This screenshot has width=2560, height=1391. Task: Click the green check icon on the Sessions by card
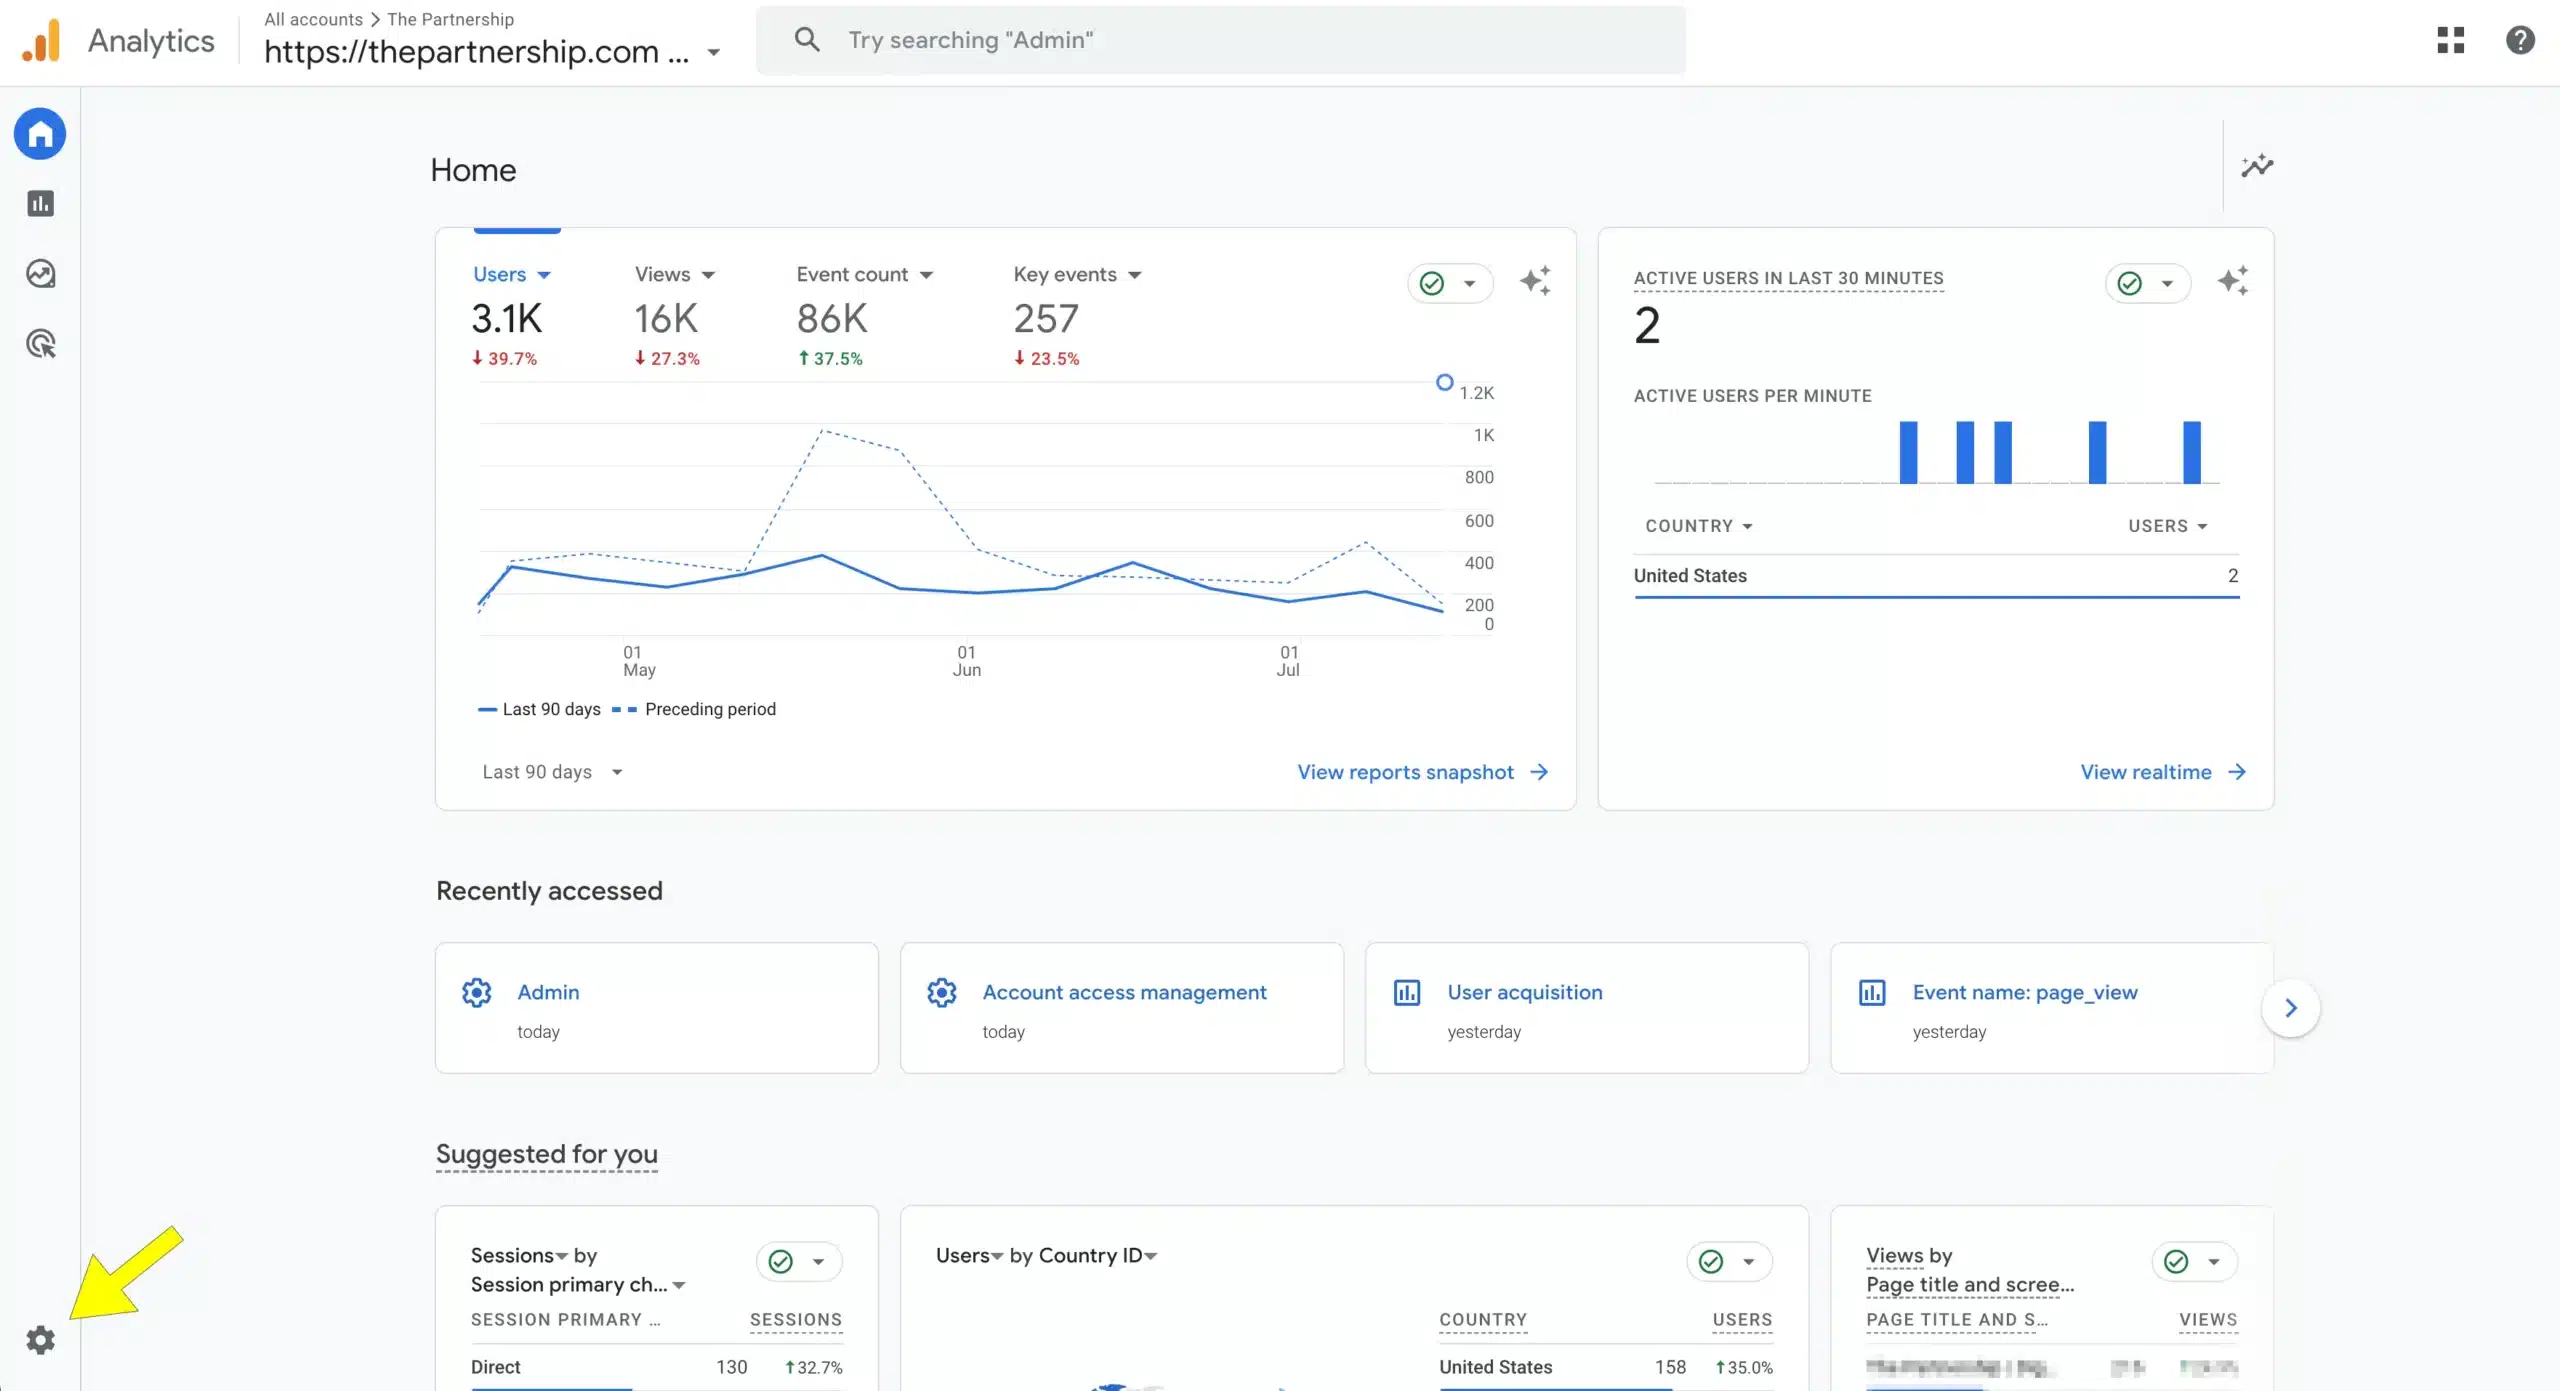pyautogui.click(x=781, y=1262)
